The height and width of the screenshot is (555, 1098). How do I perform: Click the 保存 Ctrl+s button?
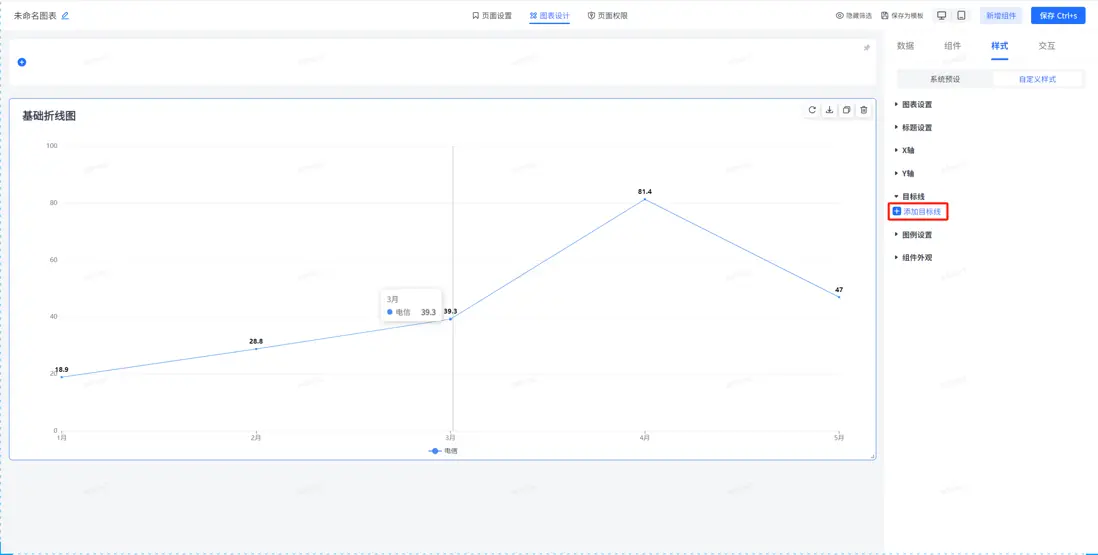1058,16
